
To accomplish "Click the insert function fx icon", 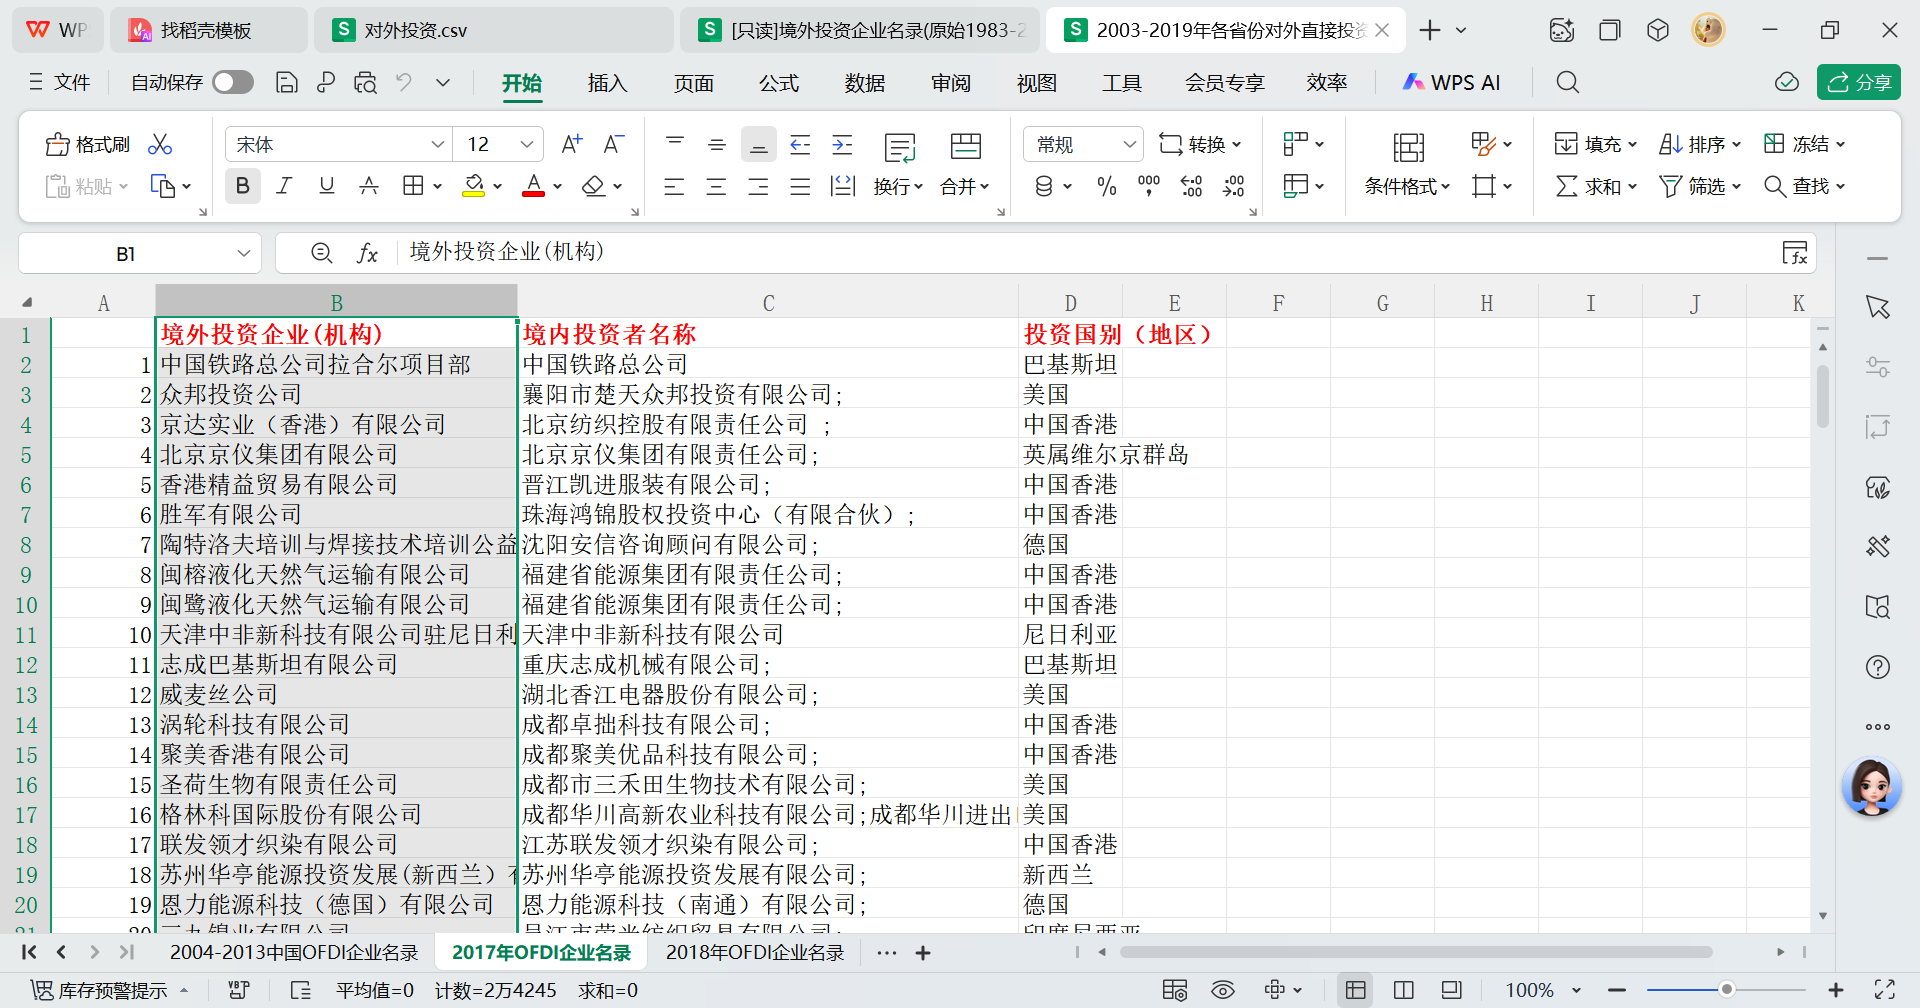I will click(x=368, y=253).
